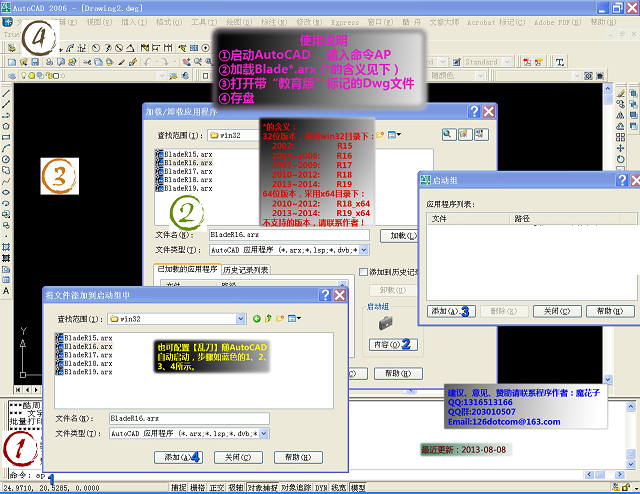Open the Express menu

345,21
